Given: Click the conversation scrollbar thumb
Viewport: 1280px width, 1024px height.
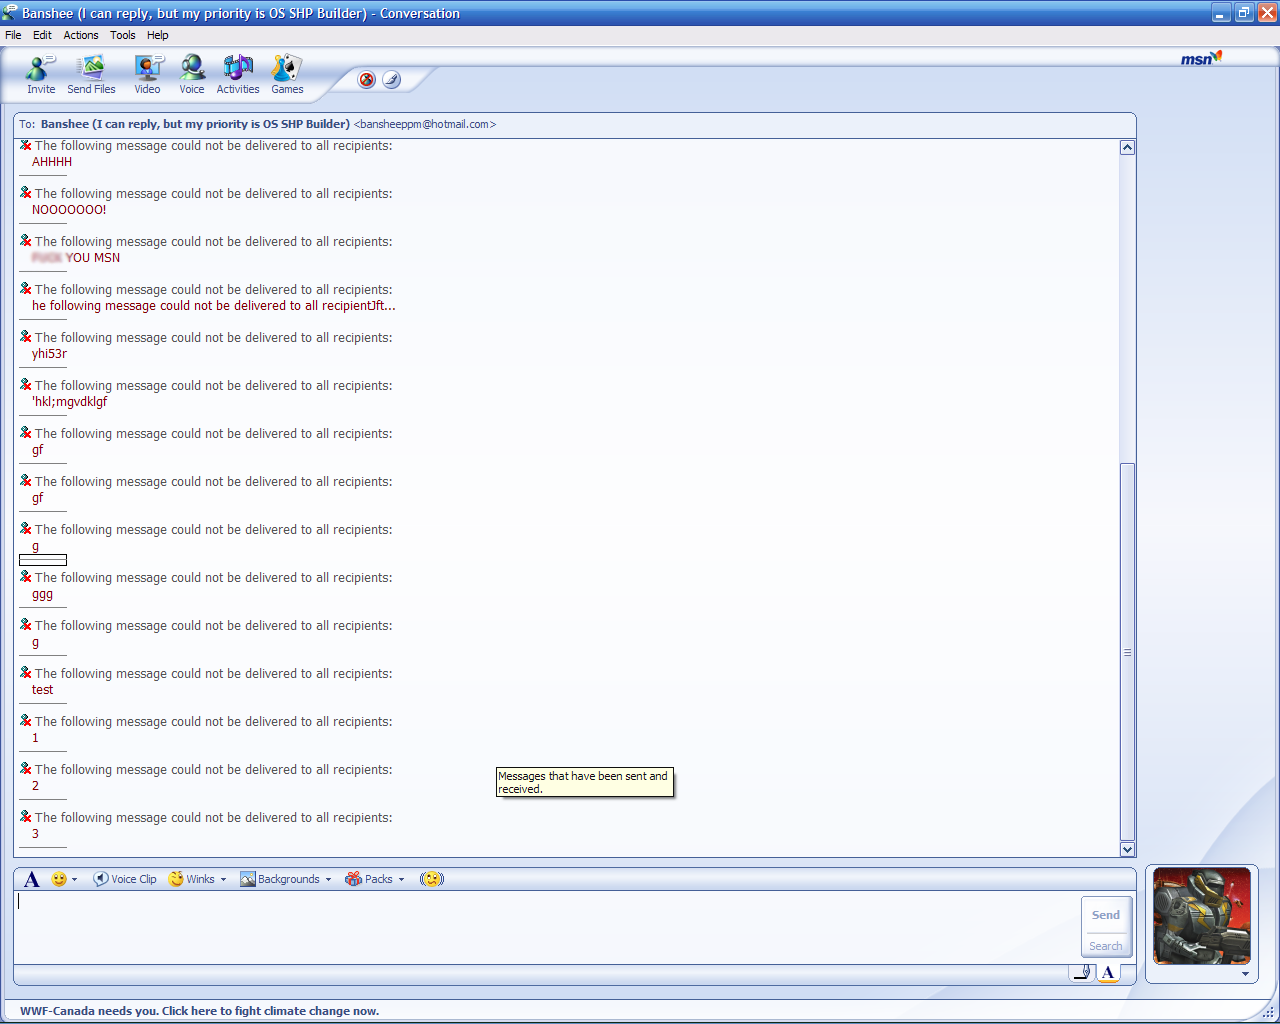Looking at the screenshot, I should pyautogui.click(x=1128, y=652).
